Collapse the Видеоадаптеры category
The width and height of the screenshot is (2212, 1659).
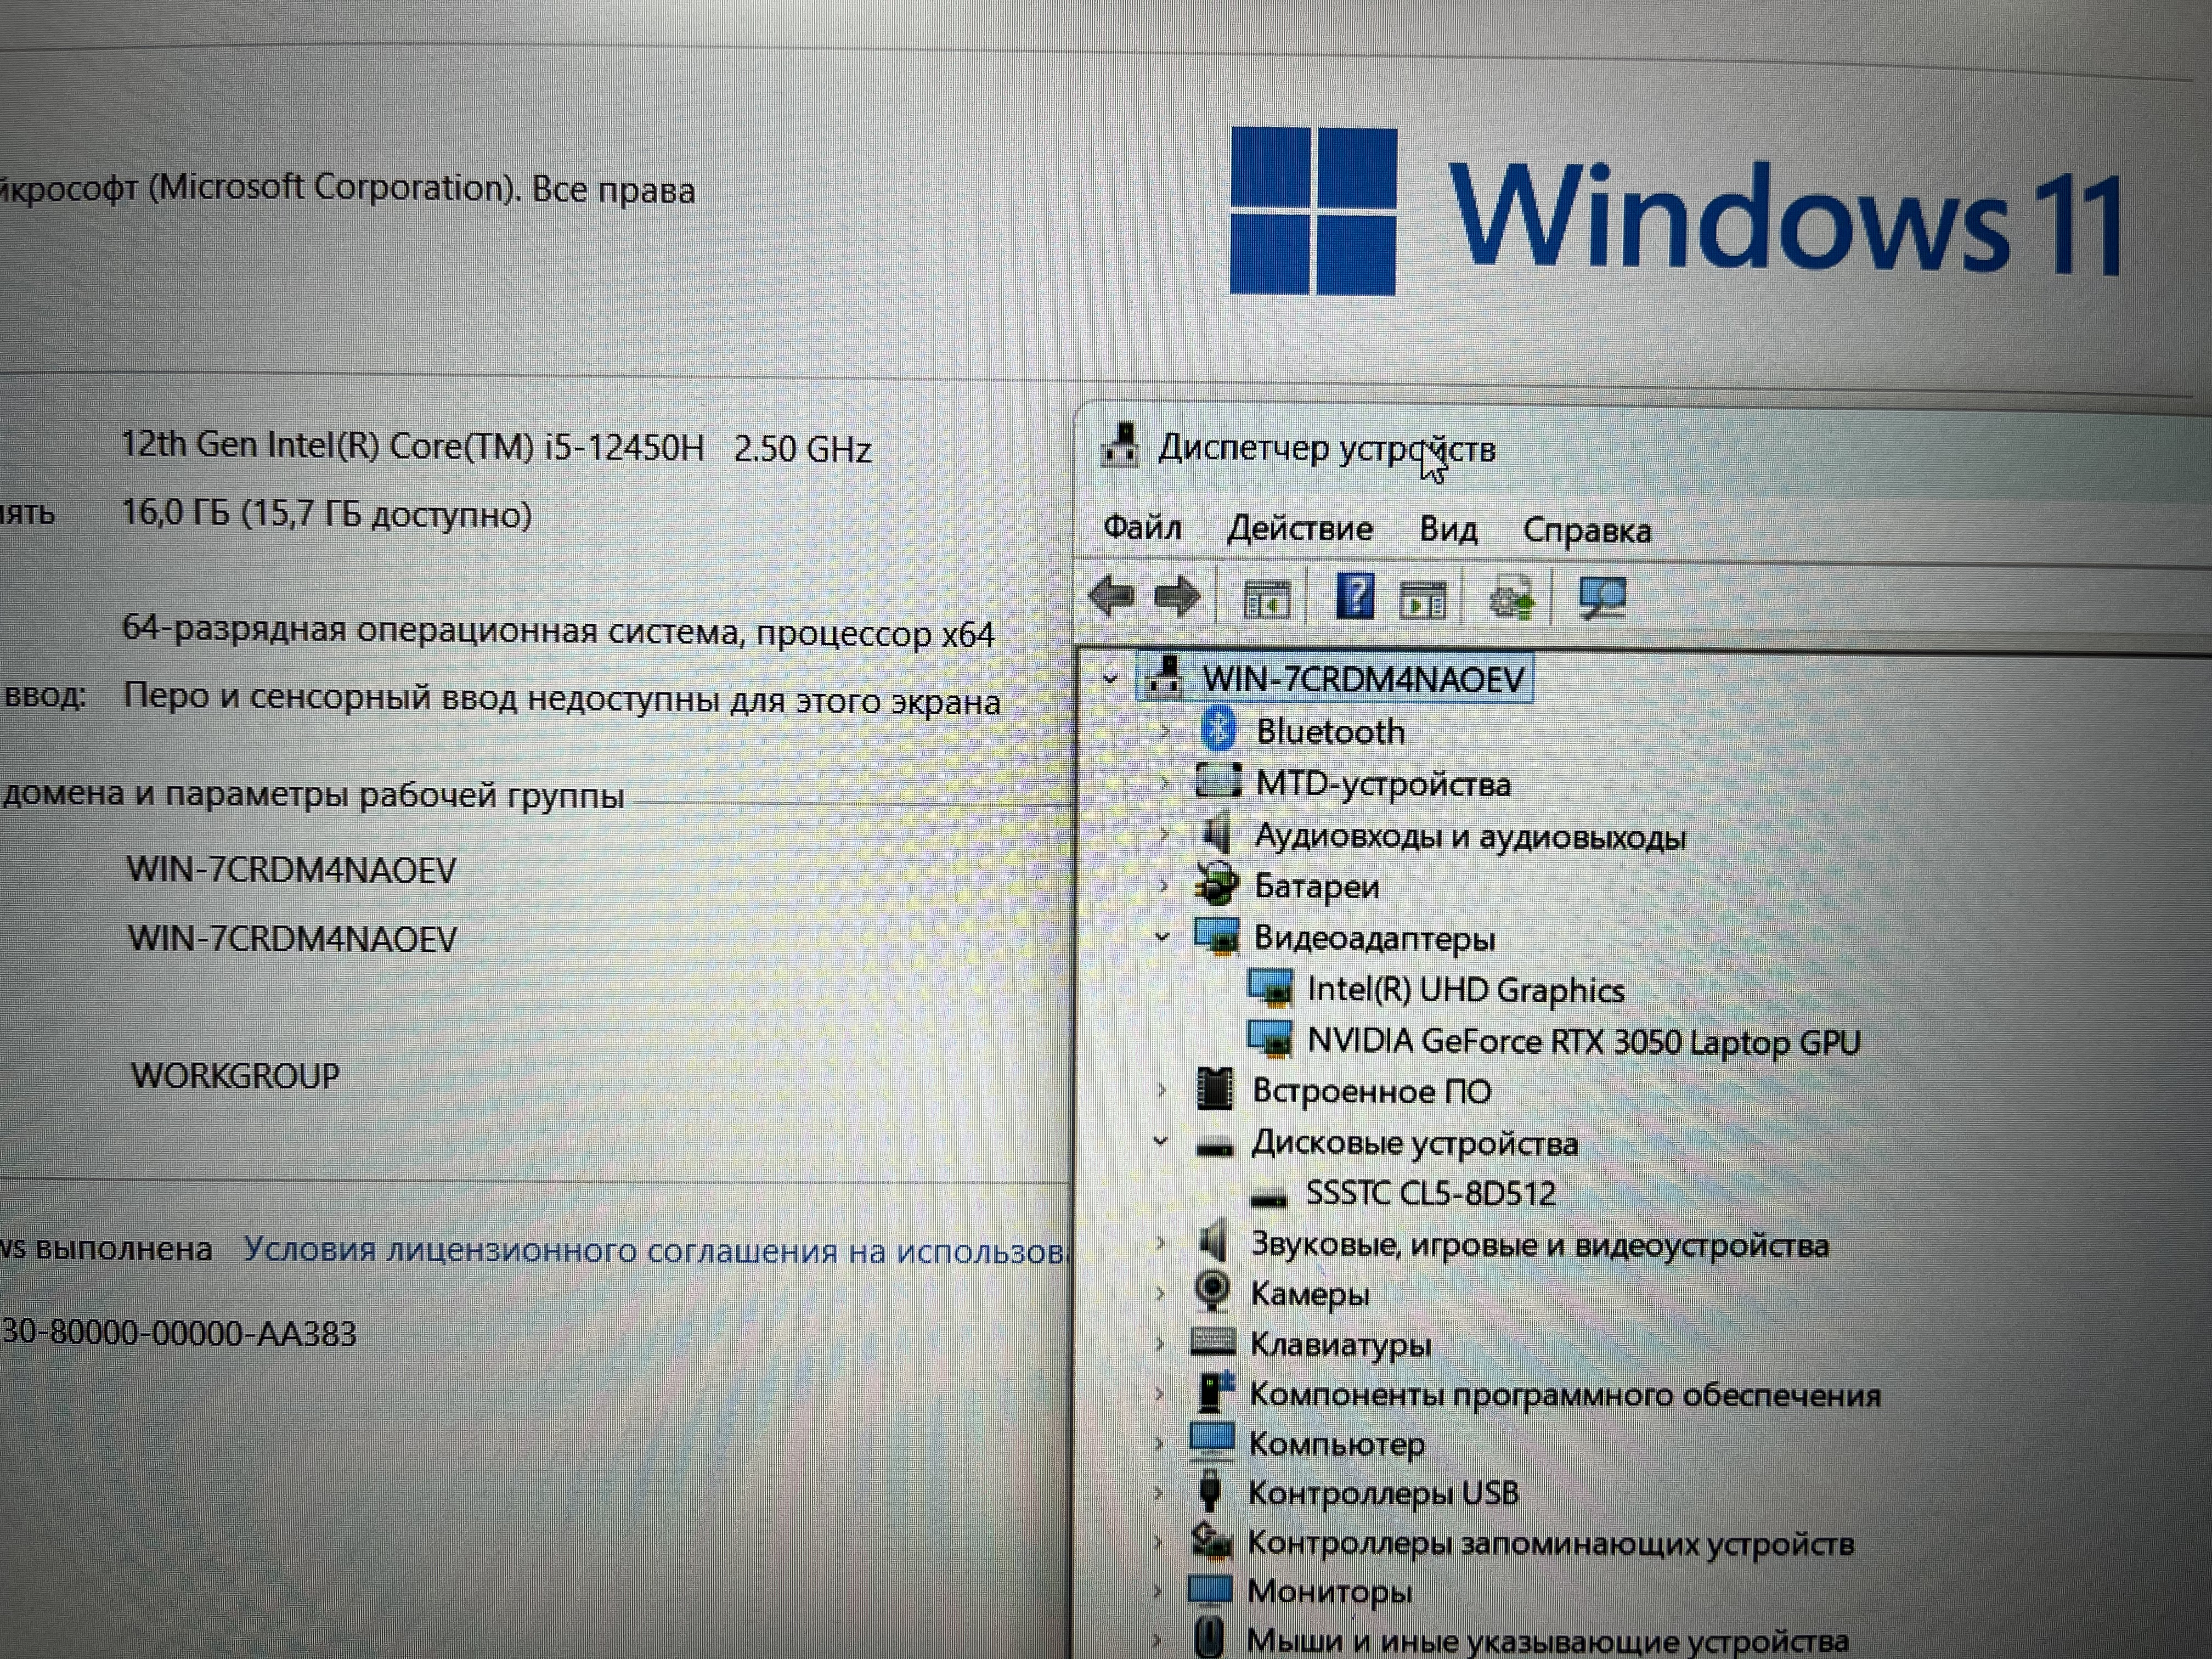coord(1162,937)
